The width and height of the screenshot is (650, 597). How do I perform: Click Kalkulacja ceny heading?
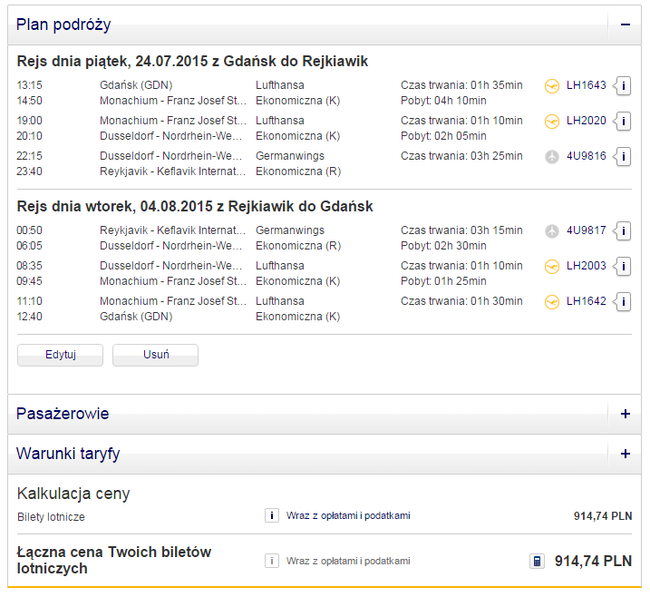73,494
